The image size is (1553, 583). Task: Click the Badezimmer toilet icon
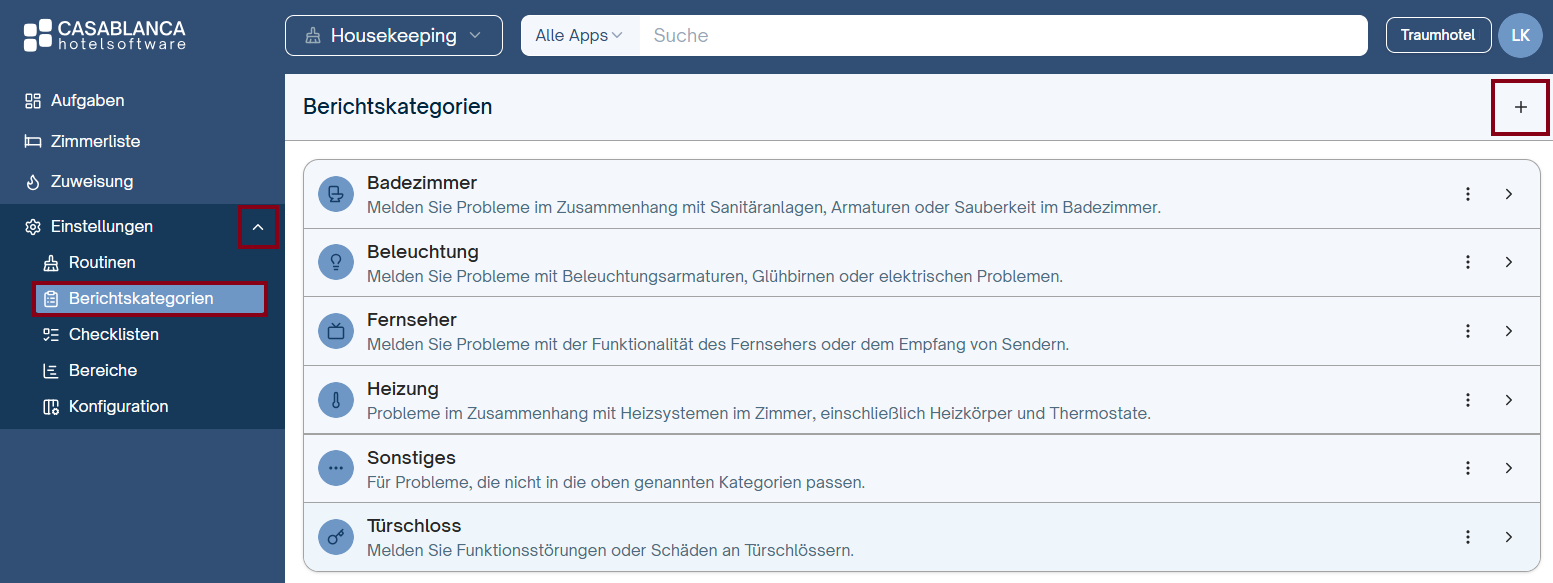[x=336, y=194]
